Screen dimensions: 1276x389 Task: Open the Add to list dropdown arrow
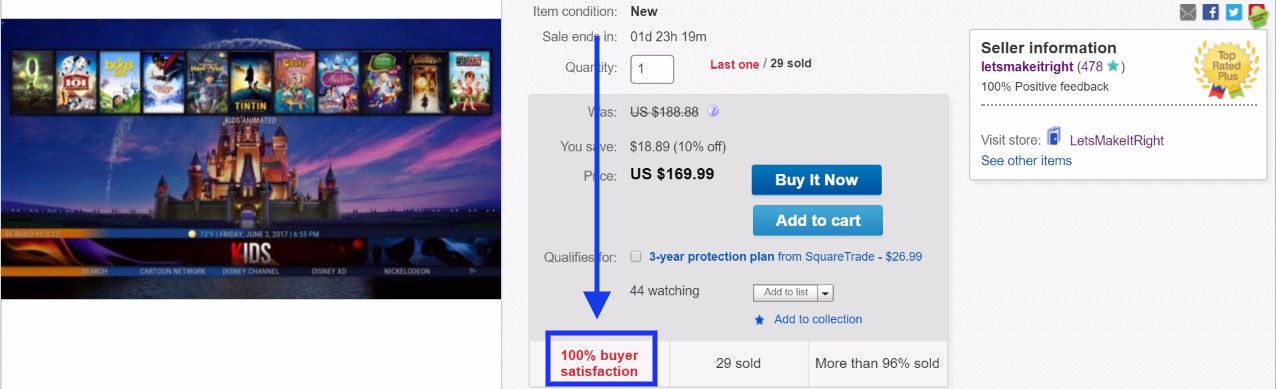click(x=825, y=292)
